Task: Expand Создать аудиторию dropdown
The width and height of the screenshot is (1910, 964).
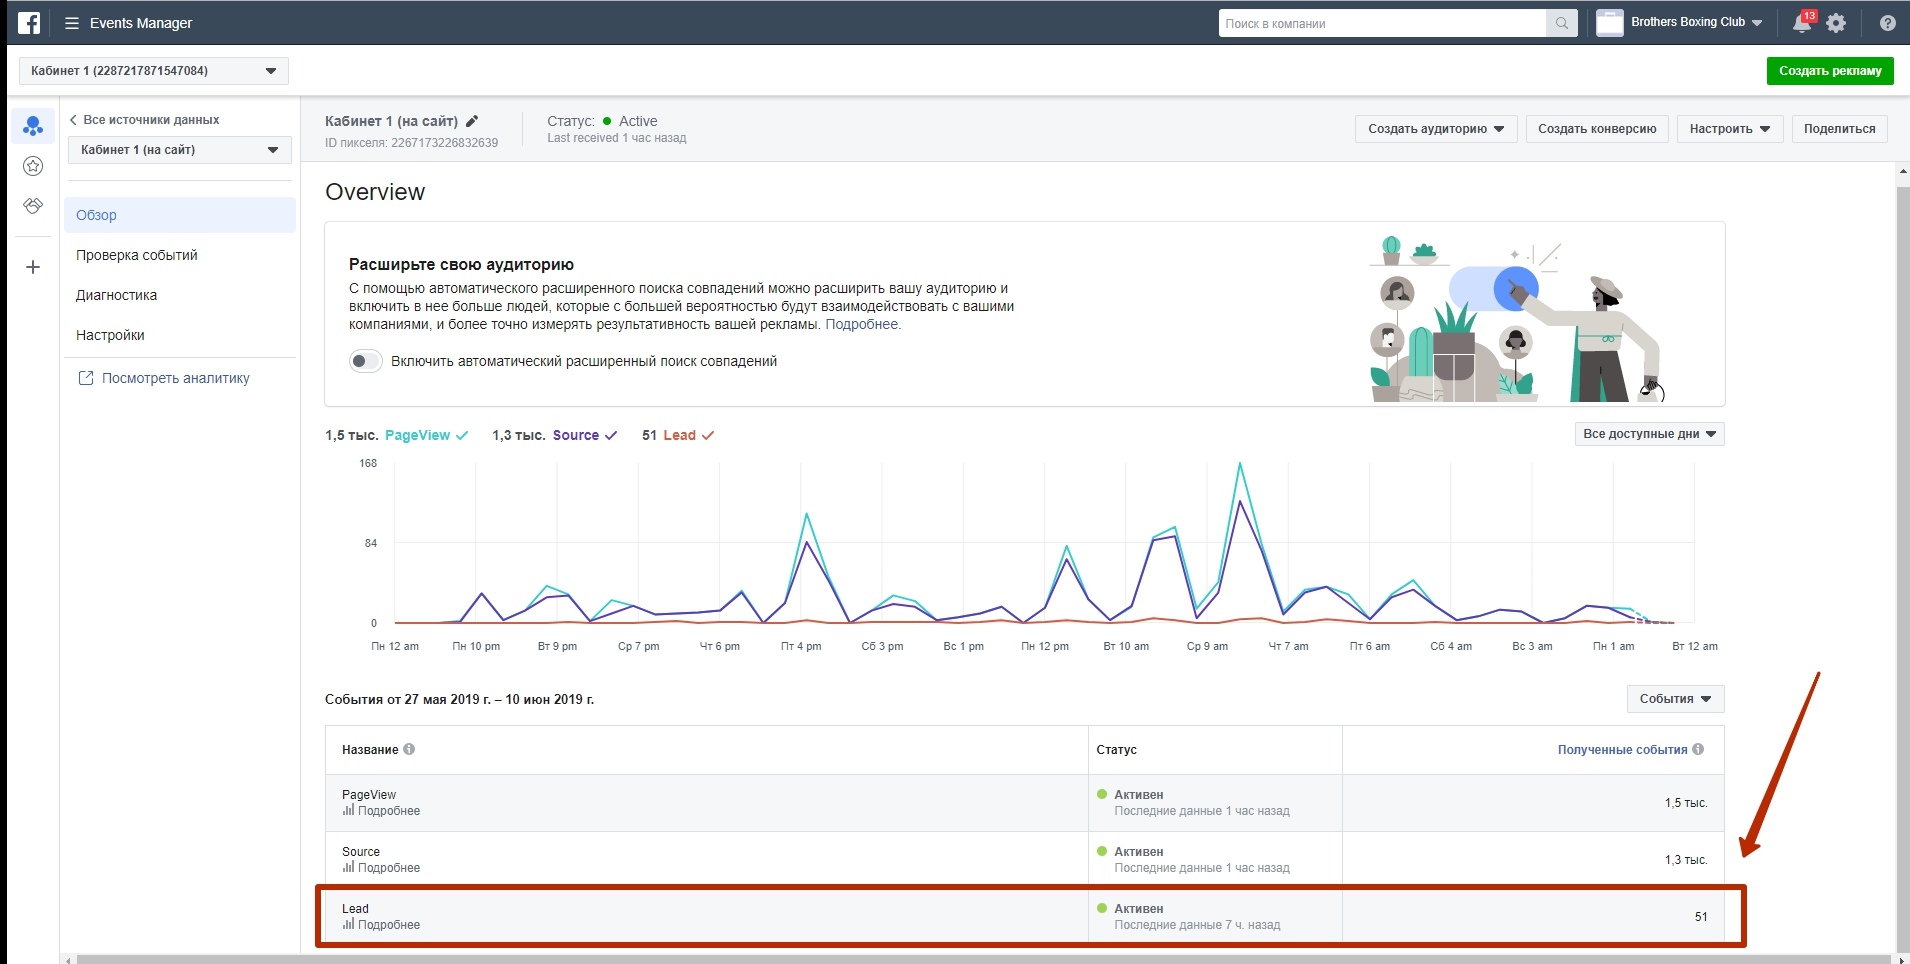Action: click(1436, 129)
